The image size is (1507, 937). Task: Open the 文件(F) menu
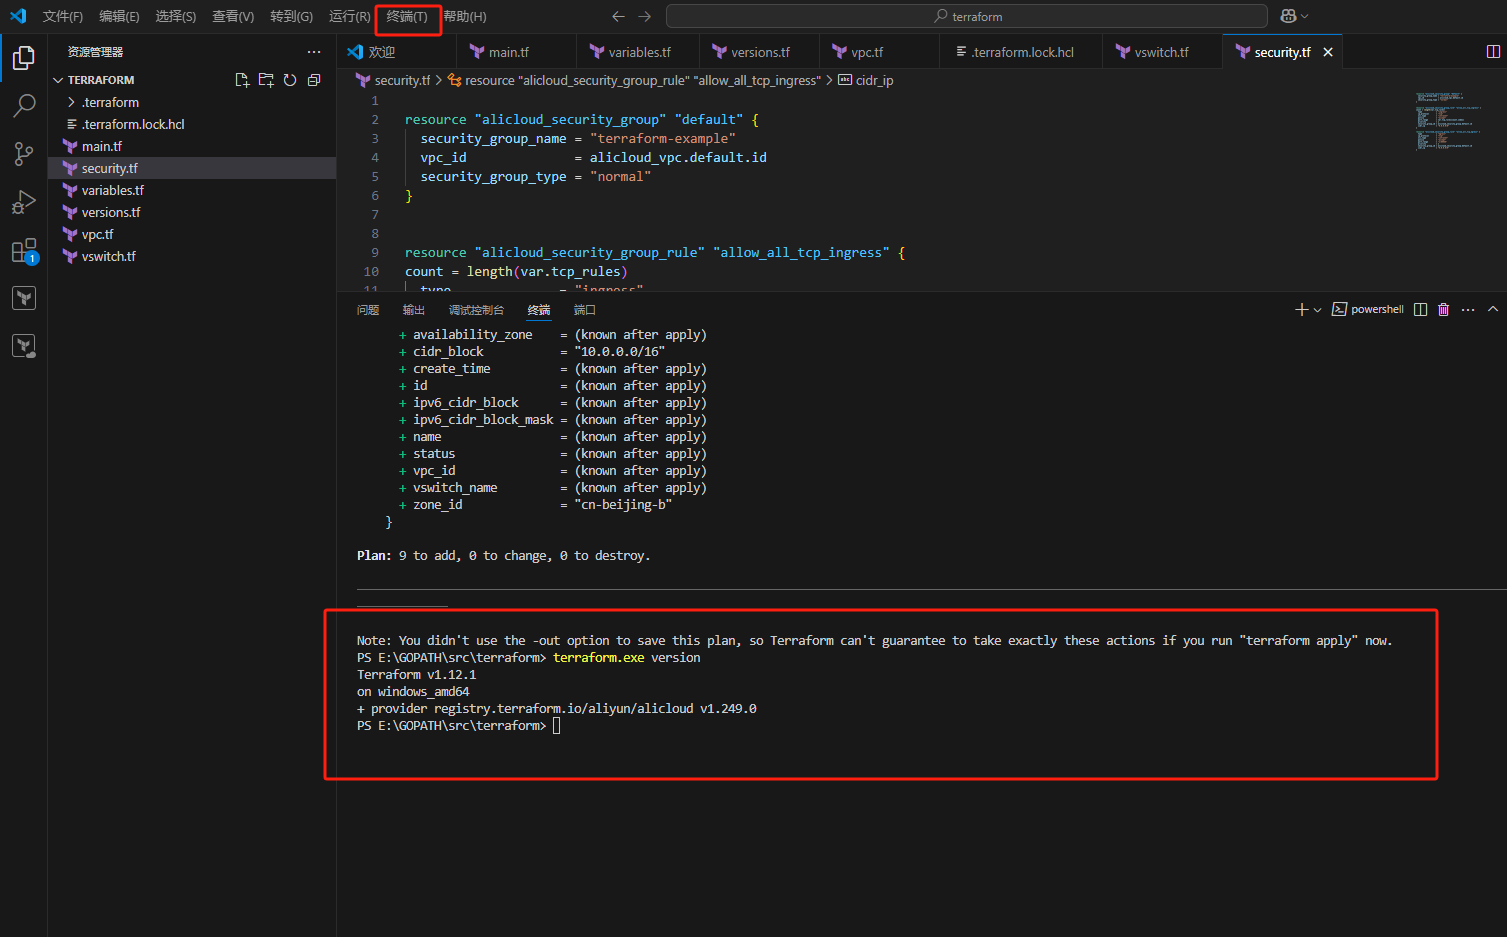[x=63, y=16]
